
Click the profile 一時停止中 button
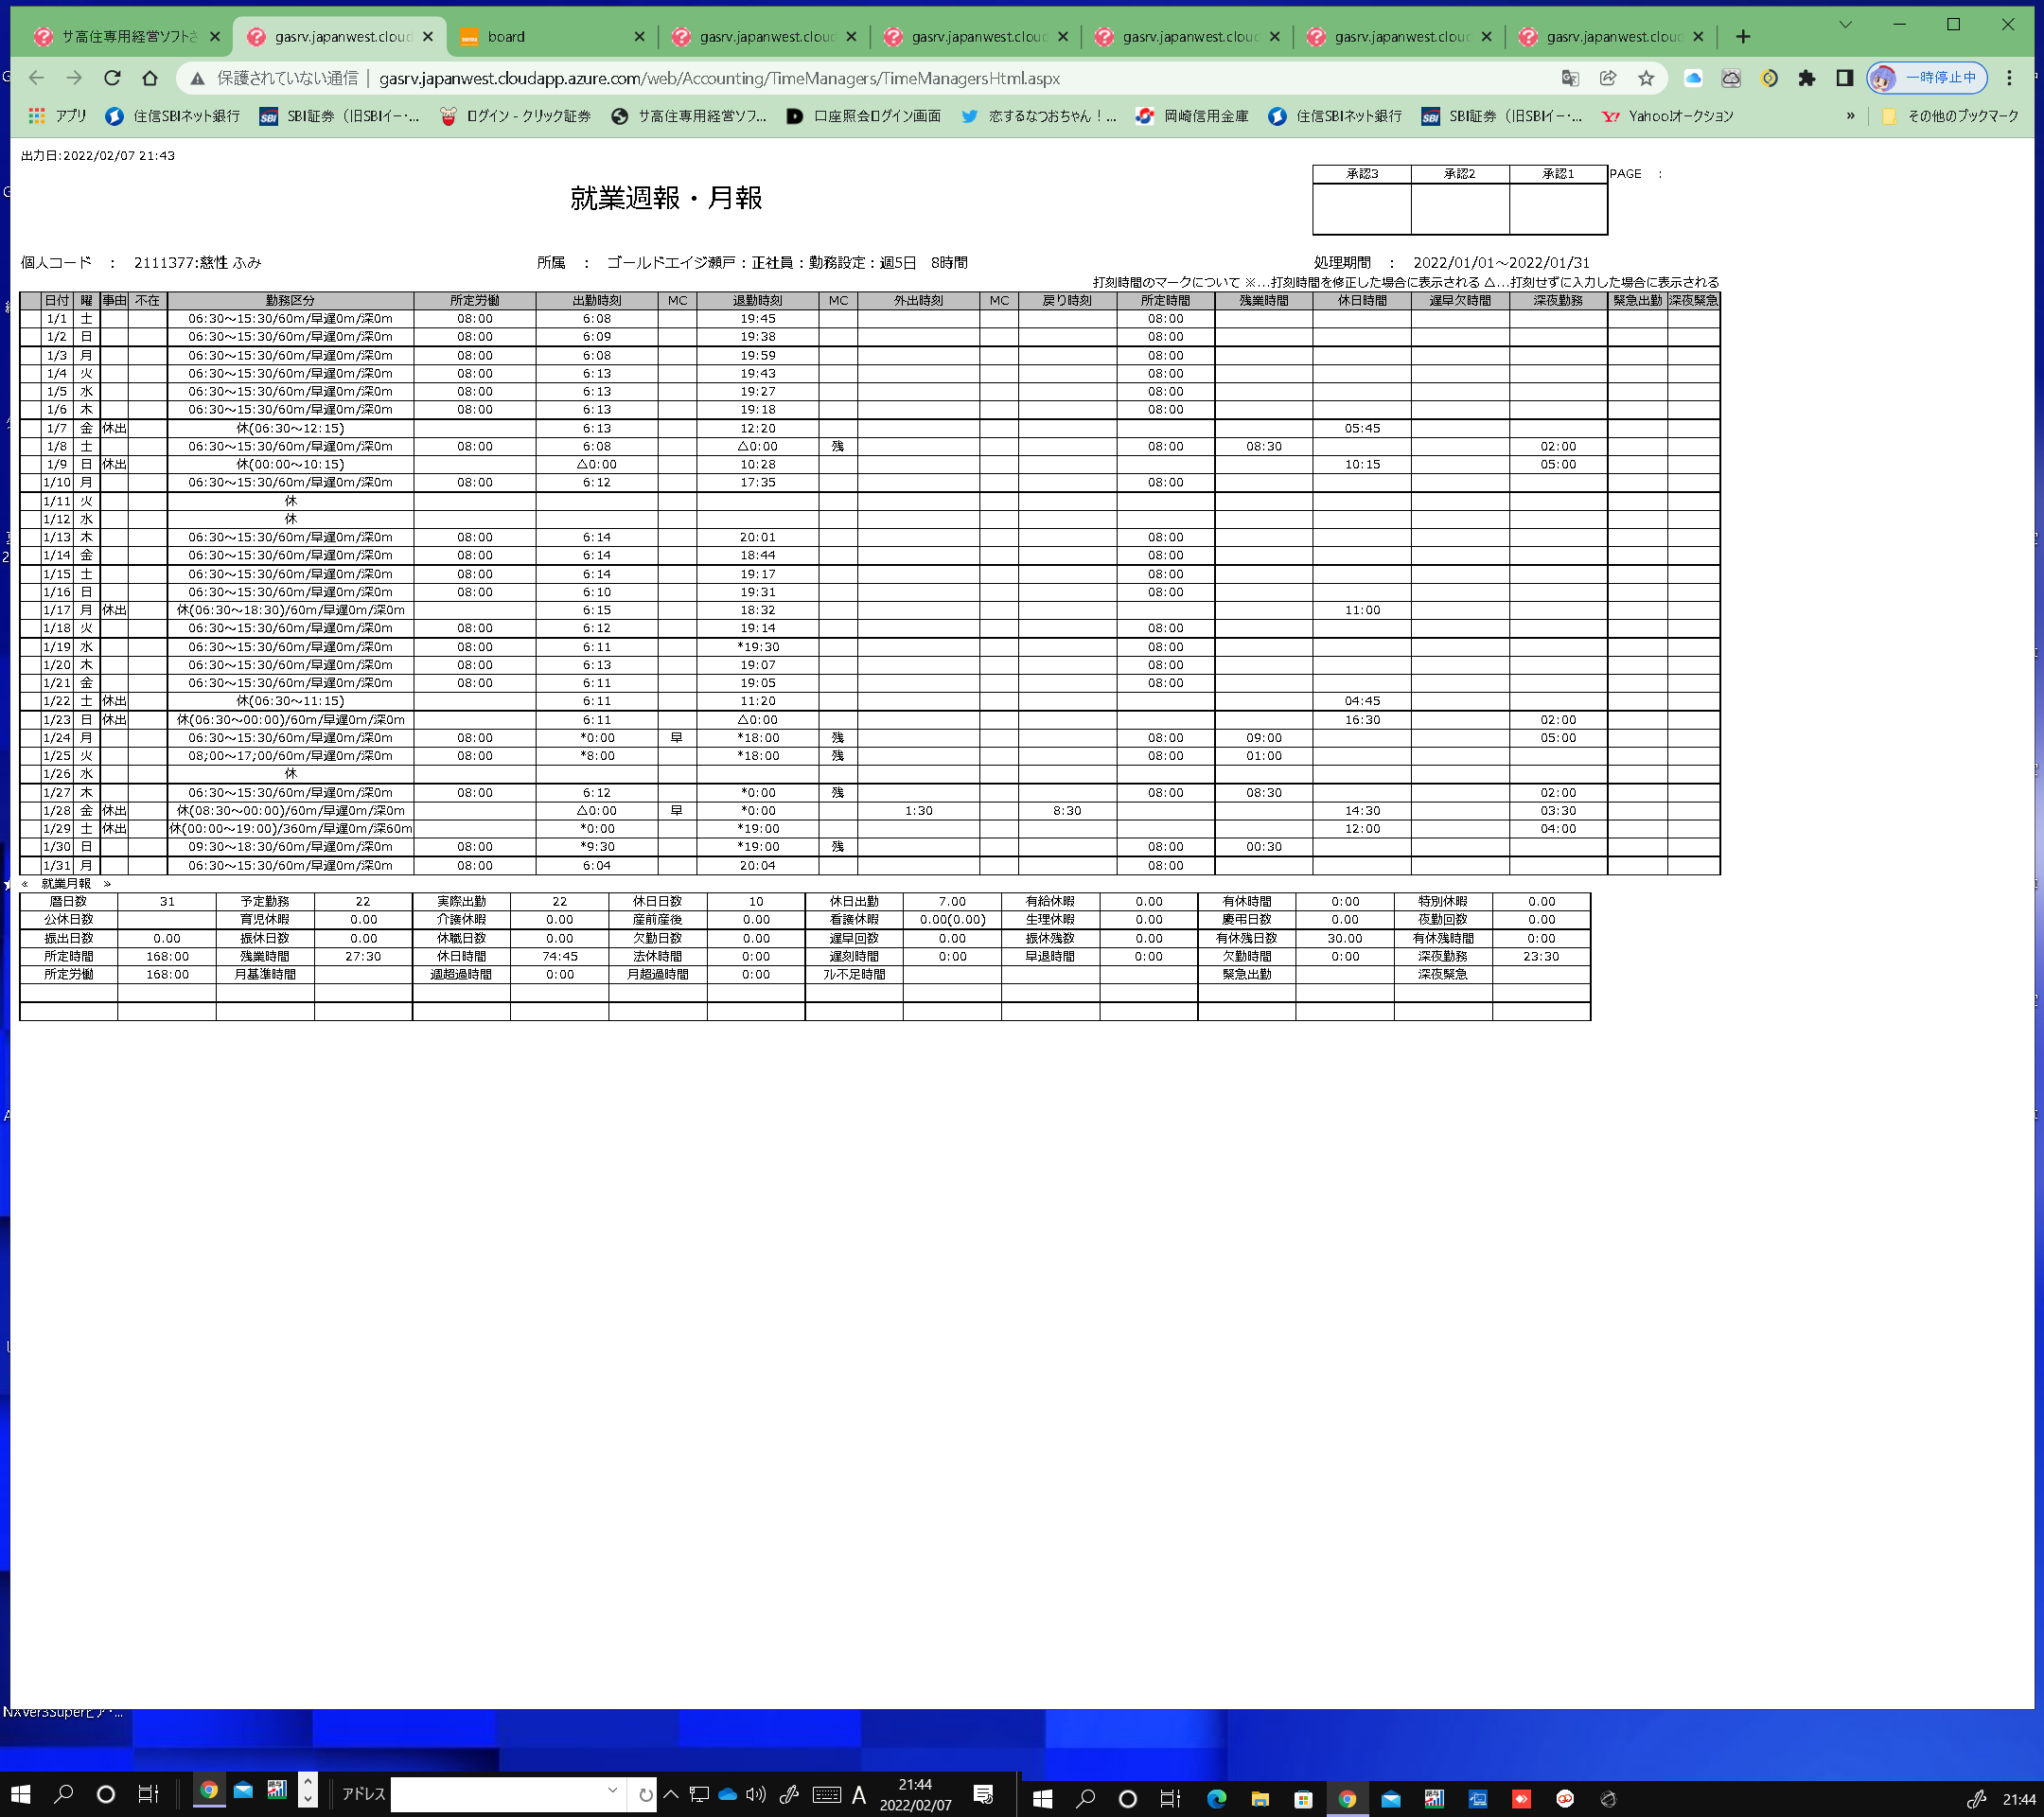coord(1927,78)
